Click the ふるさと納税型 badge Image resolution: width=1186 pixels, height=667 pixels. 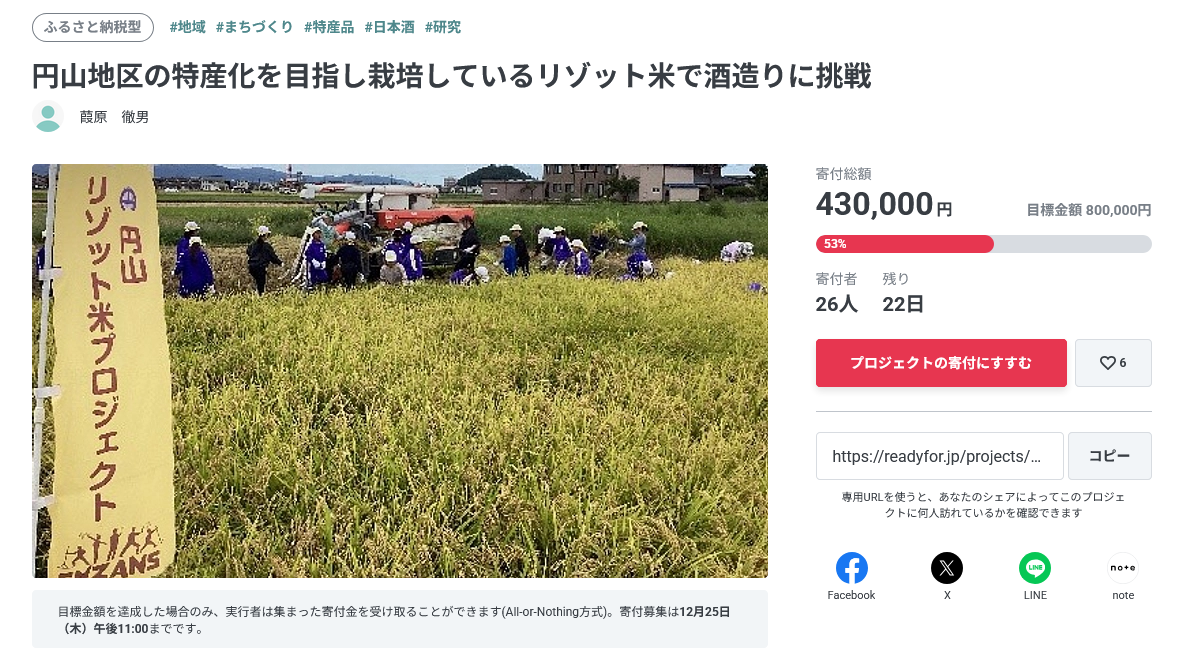[93, 27]
